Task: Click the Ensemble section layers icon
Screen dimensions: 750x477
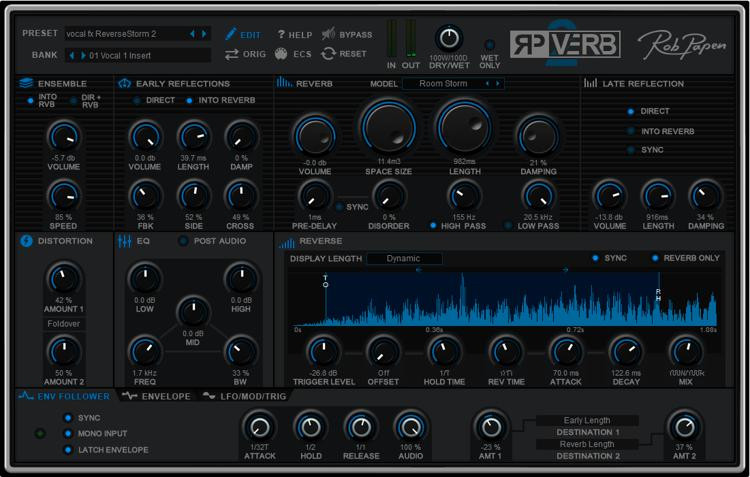Action: tap(26, 83)
